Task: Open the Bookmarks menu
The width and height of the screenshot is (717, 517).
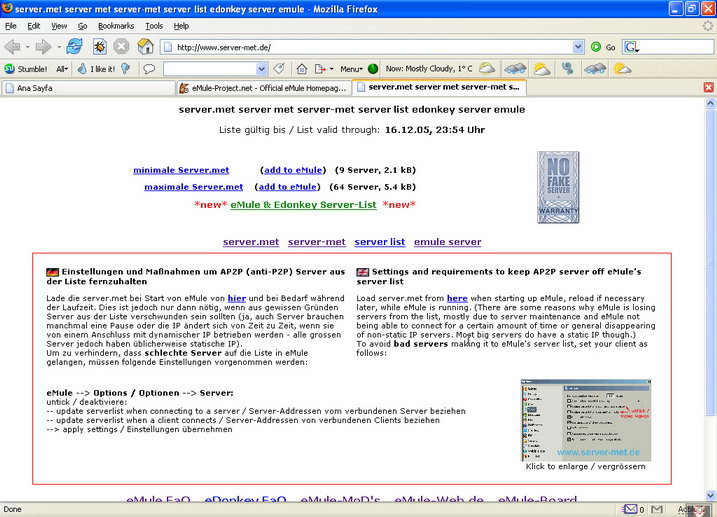Action: 116,26
